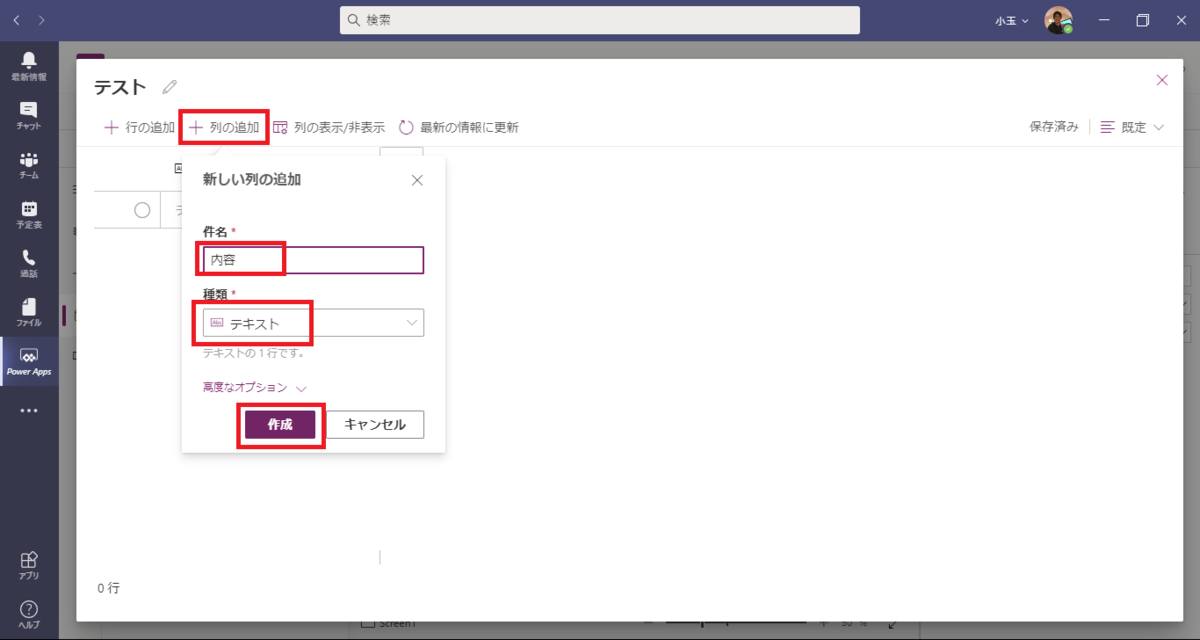Open the 既定 view dropdown
The width and height of the screenshot is (1200, 640).
(1132, 127)
